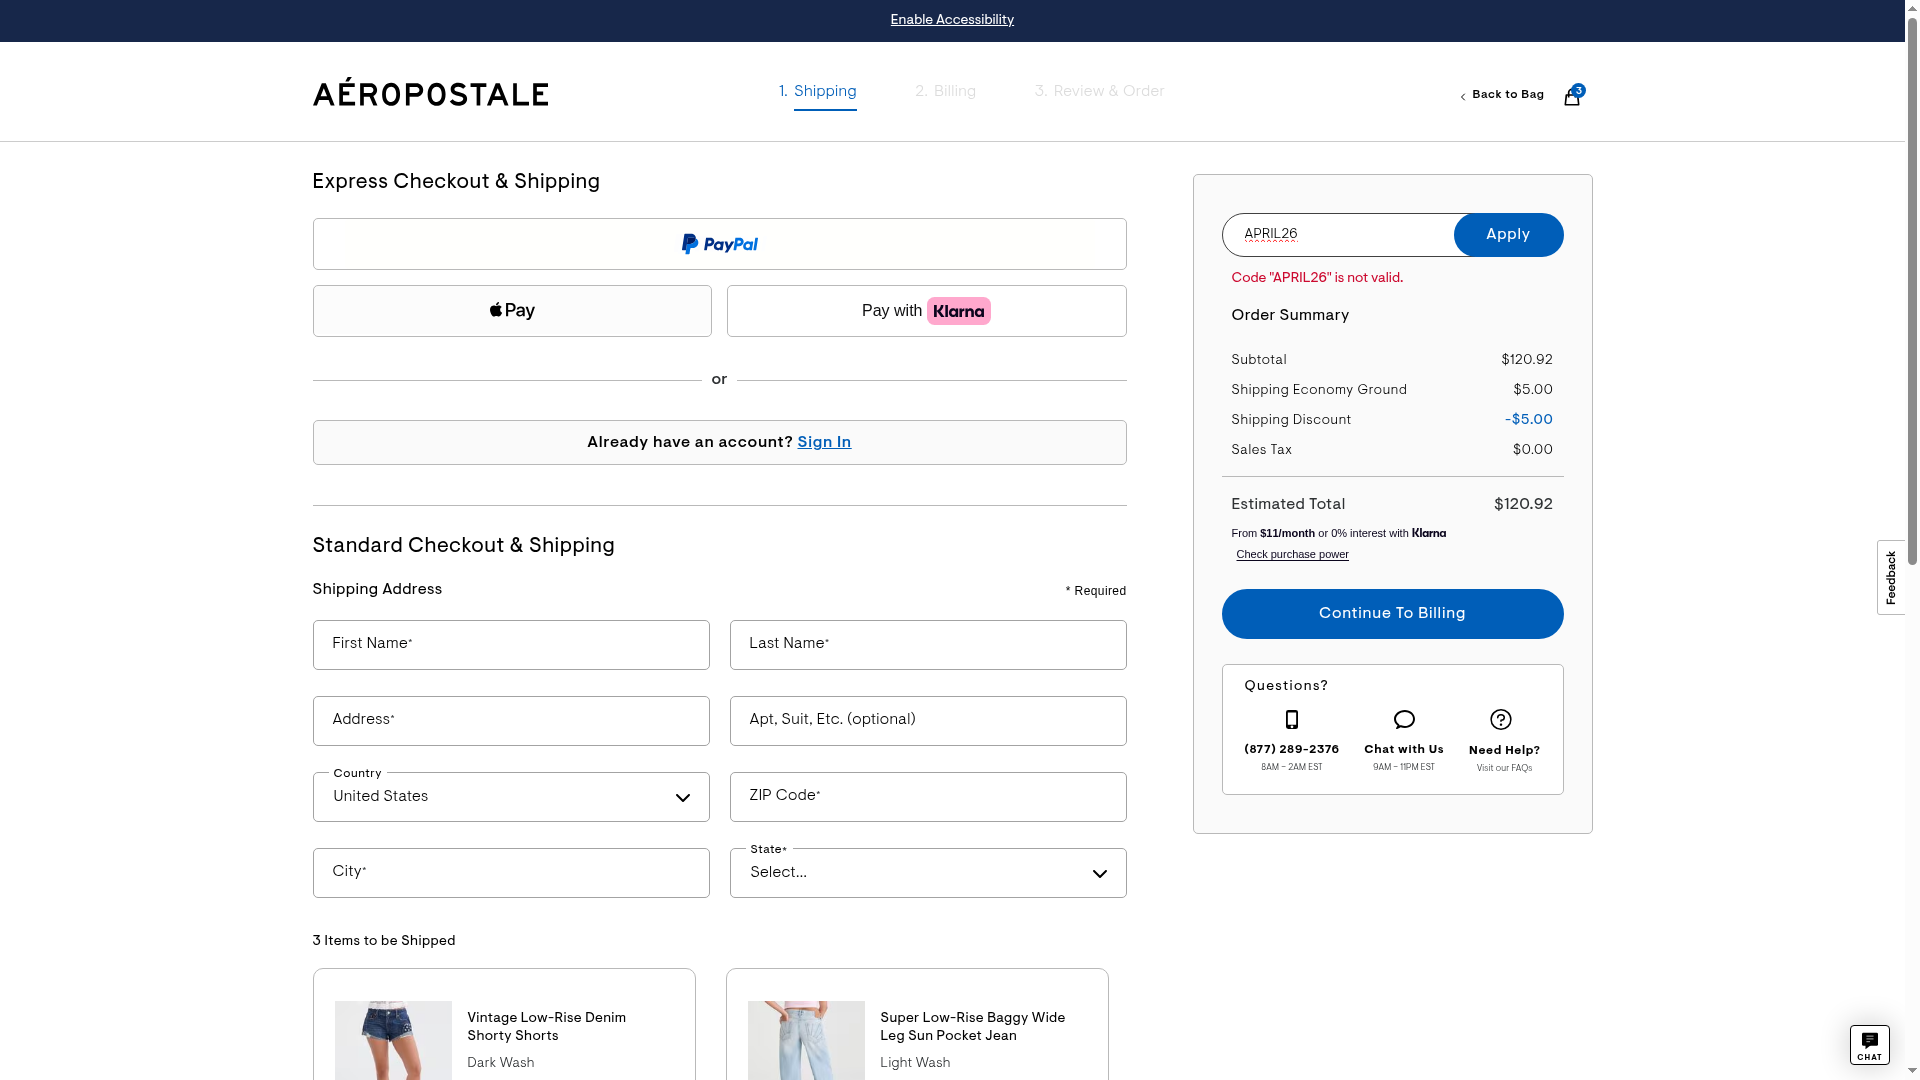Viewport: 1920px width, 1080px height.
Task: Click the Vintage Low-Rise Denim Shorty Shorts title
Action: [547, 1027]
